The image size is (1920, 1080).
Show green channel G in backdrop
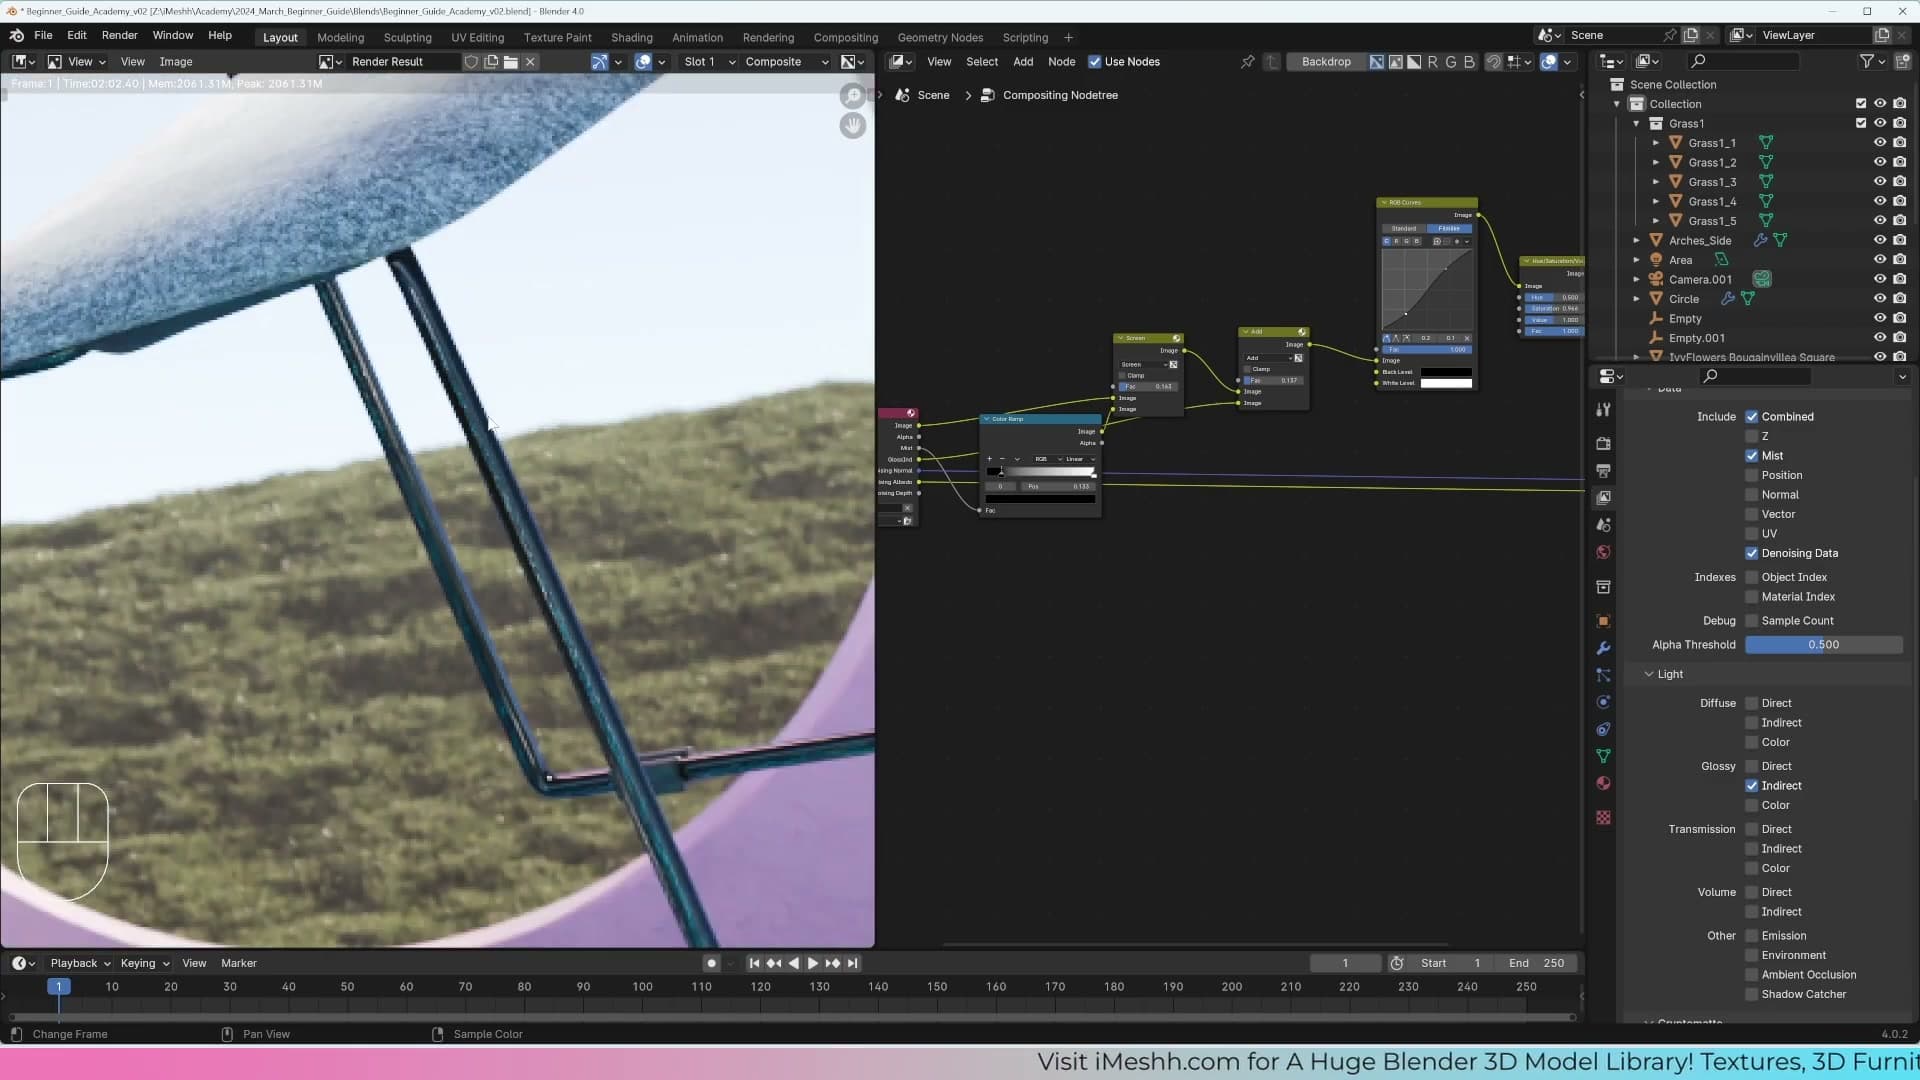tap(1450, 62)
